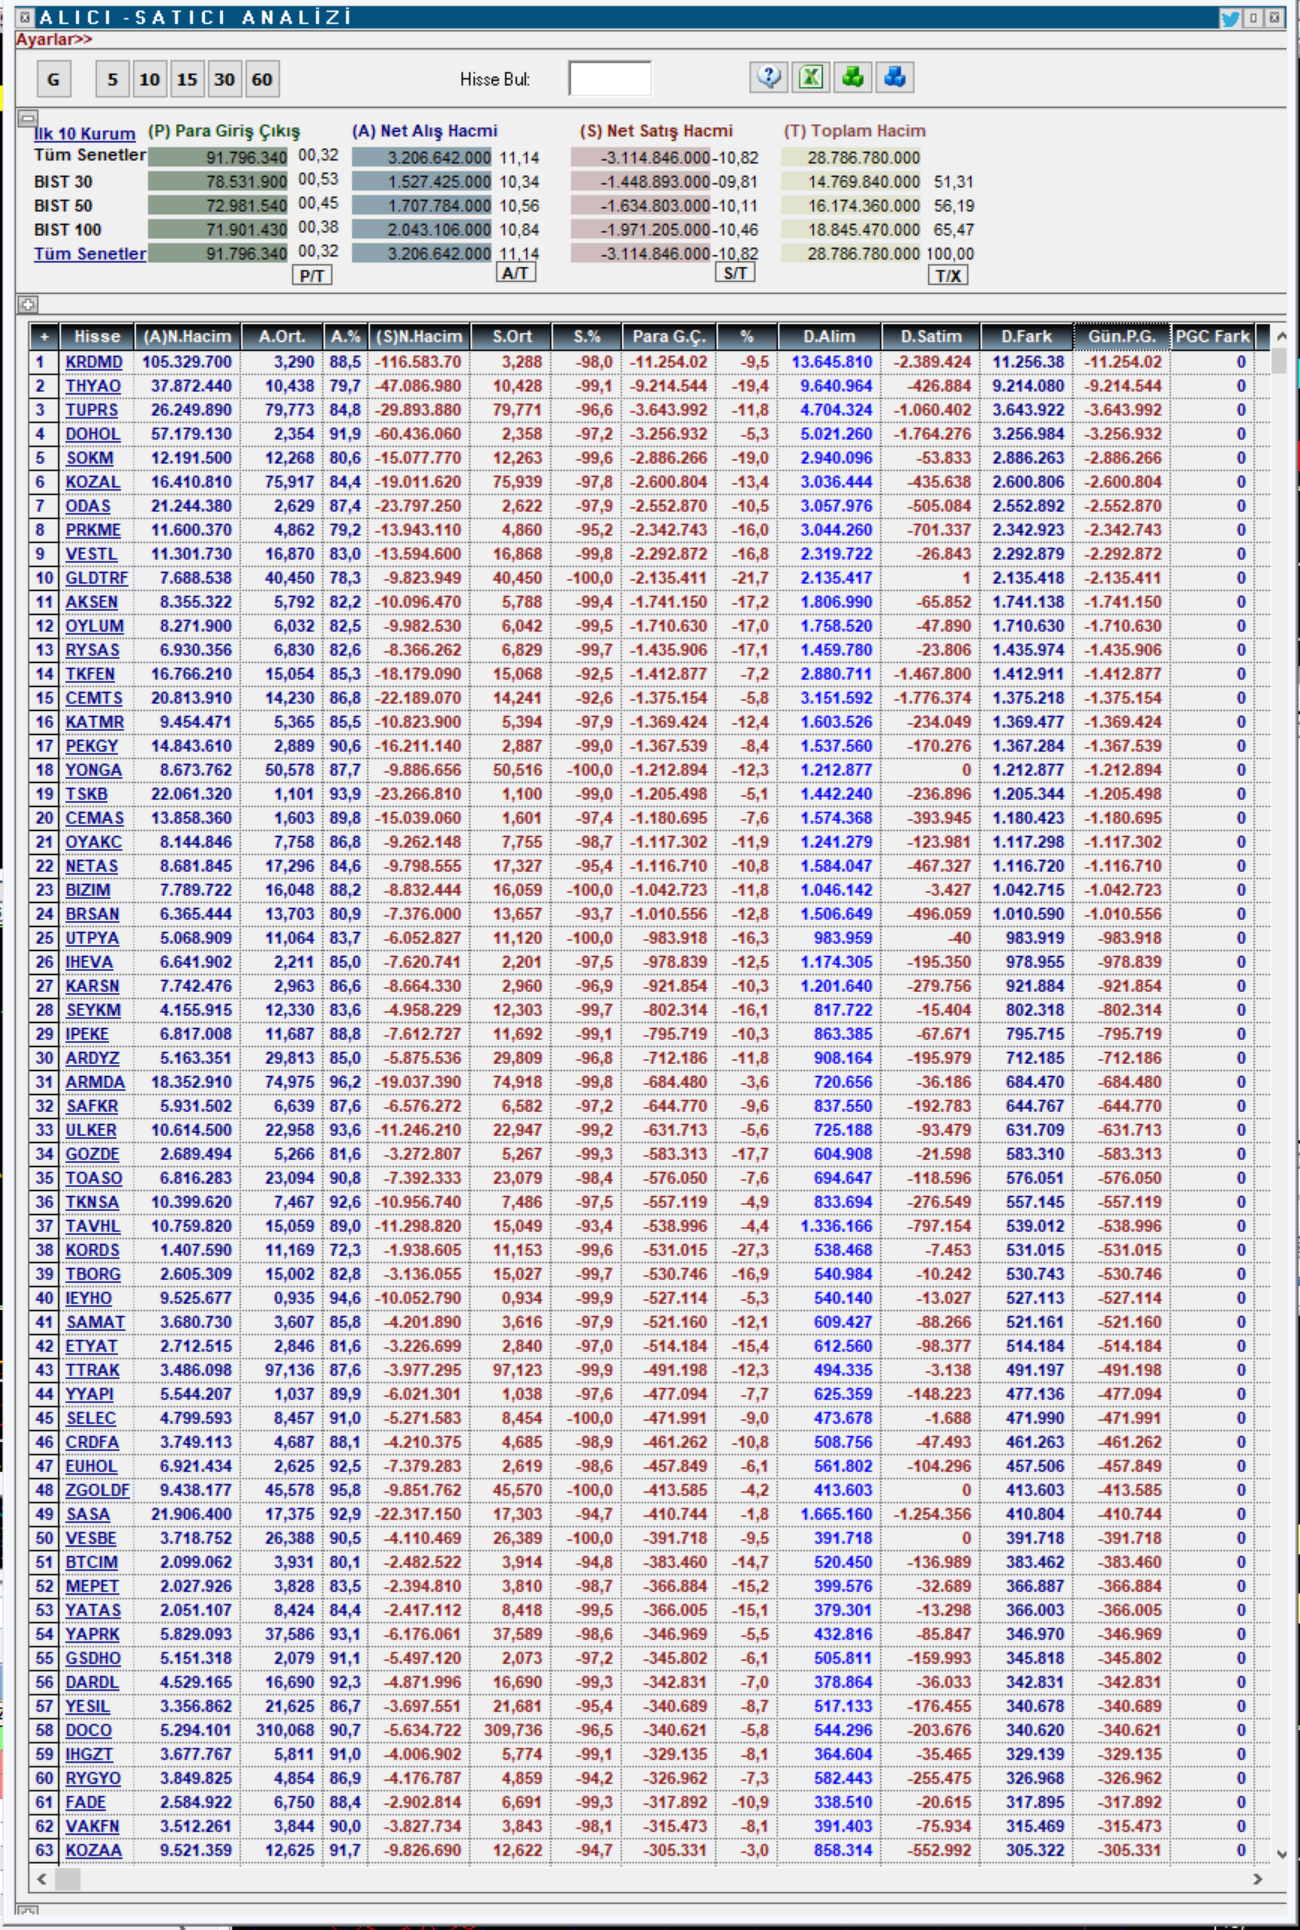Select the 10 minute period button
This screenshot has height=1930, width=1300.
pyautogui.click(x=149, y=79)
